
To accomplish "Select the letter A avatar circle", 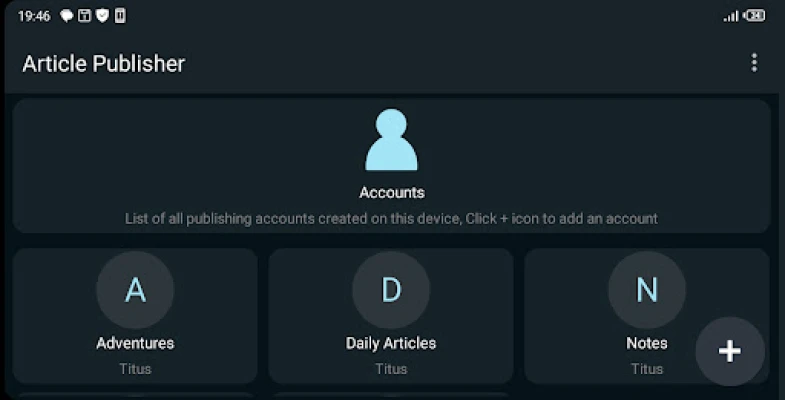I will pos(135,290).
